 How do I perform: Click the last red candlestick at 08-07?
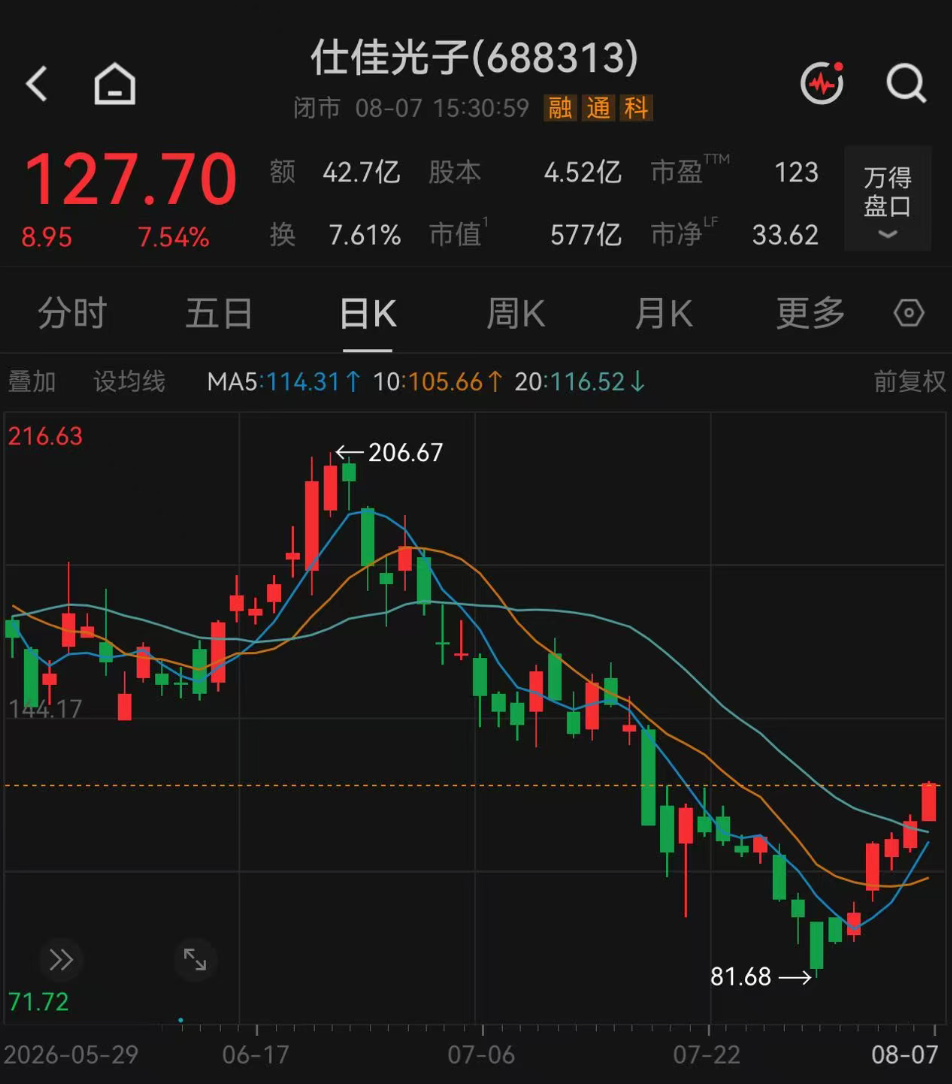click(x=928, y=802)
